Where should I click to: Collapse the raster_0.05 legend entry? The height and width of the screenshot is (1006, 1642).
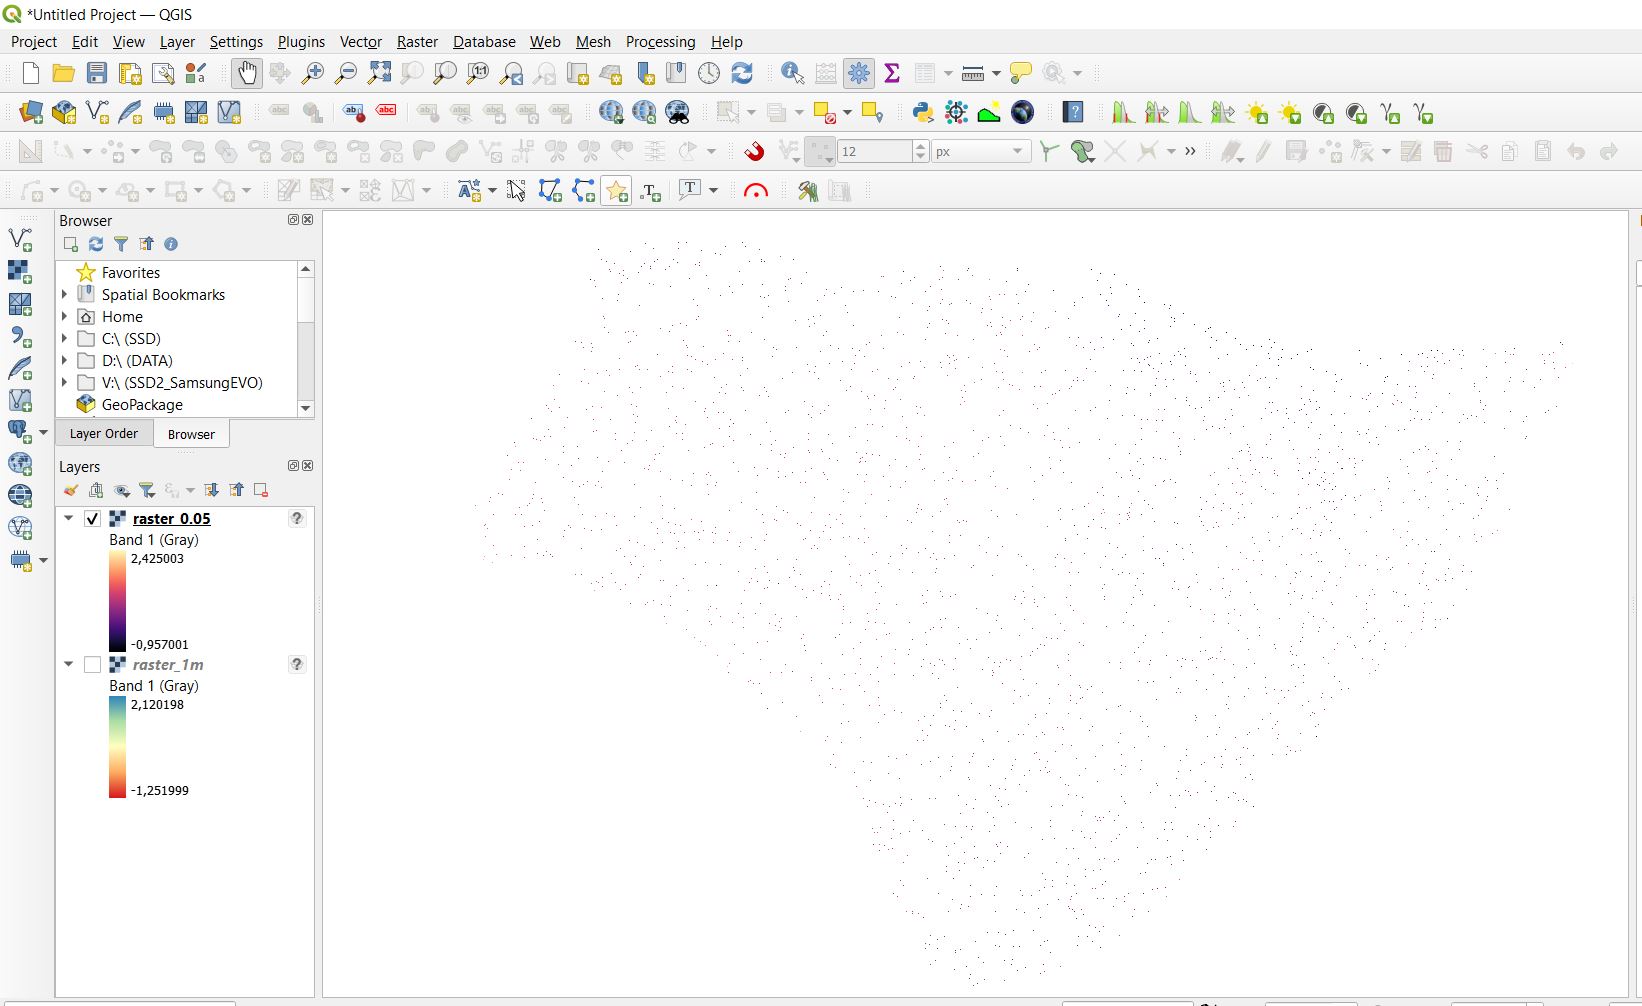(x=68, y=518)
